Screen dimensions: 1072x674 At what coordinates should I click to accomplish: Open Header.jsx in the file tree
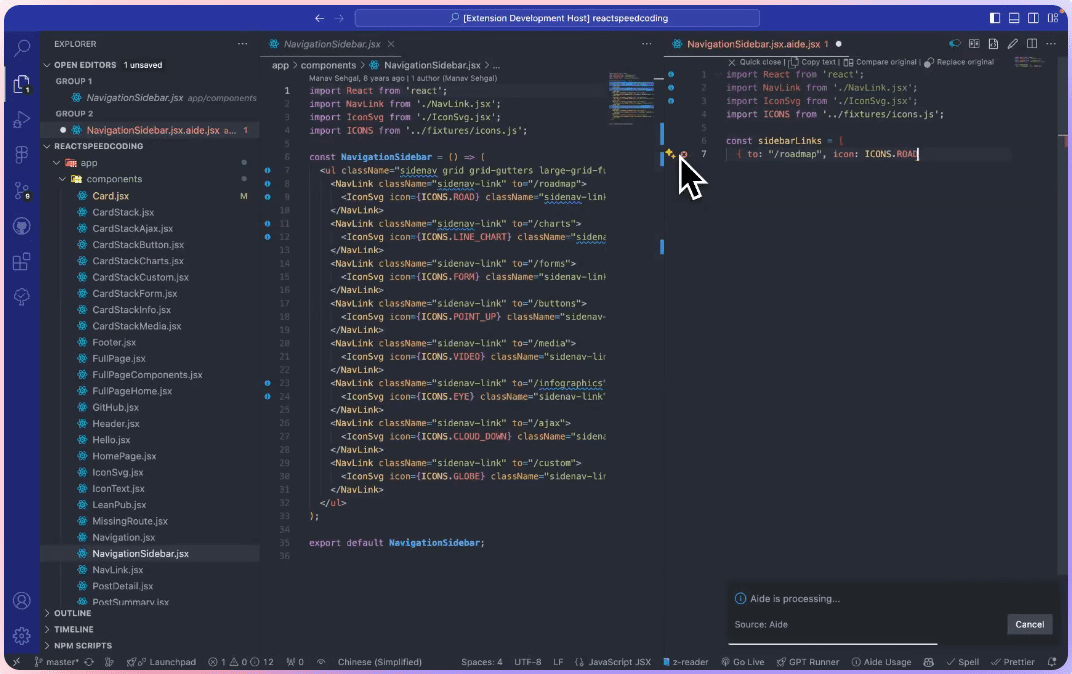pyautogui.click(x=116, y=424)
